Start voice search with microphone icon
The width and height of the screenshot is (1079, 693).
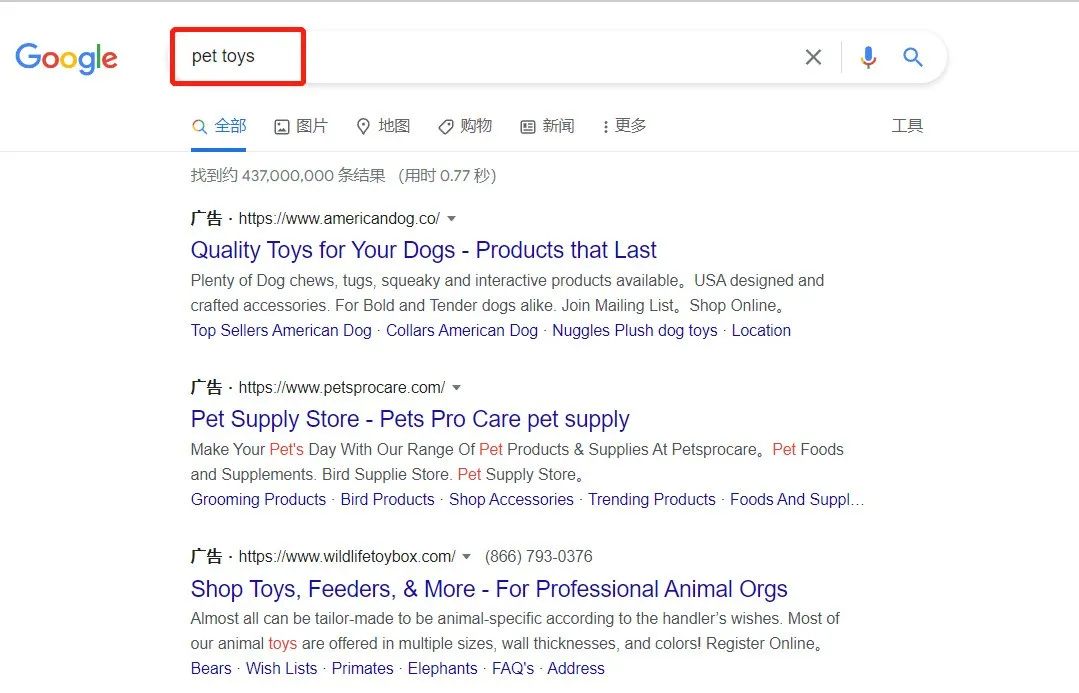(x=868, y=58)
